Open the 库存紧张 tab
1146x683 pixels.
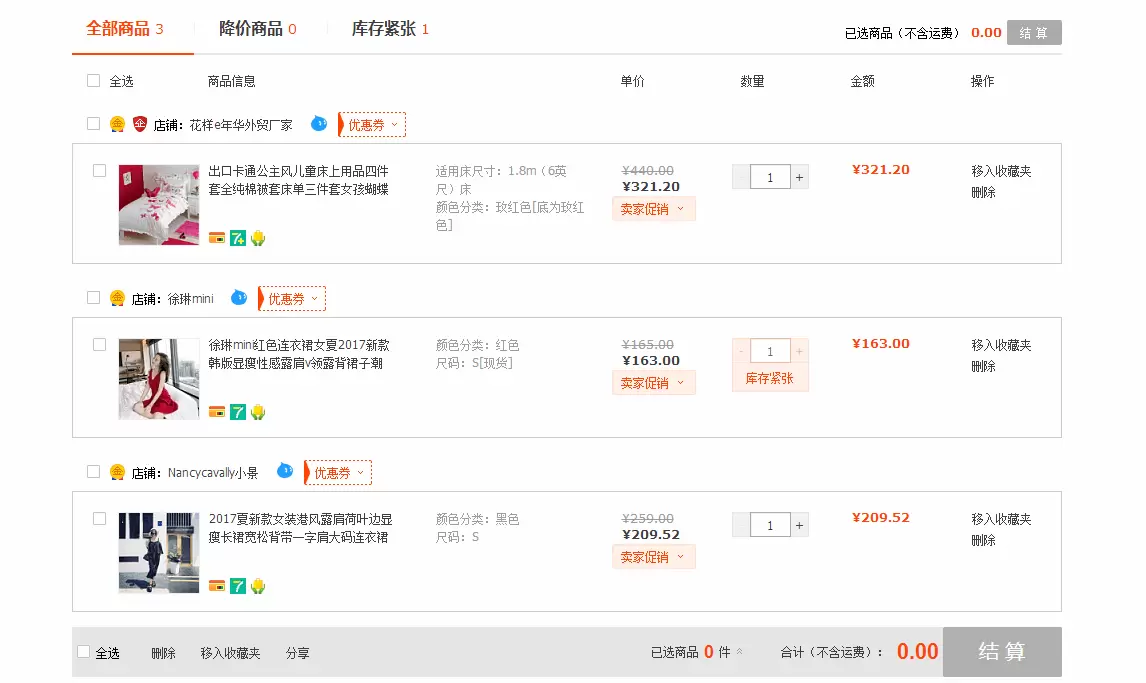[x=390, y=29]
